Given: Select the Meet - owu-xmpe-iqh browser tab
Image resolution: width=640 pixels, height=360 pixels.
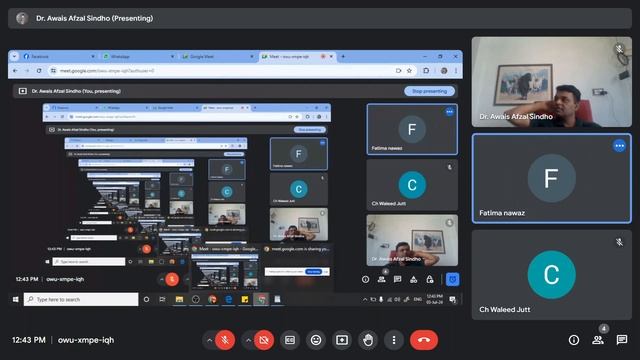Looking at the screenshot, I should pyautogui.click(x=298, y=56).
